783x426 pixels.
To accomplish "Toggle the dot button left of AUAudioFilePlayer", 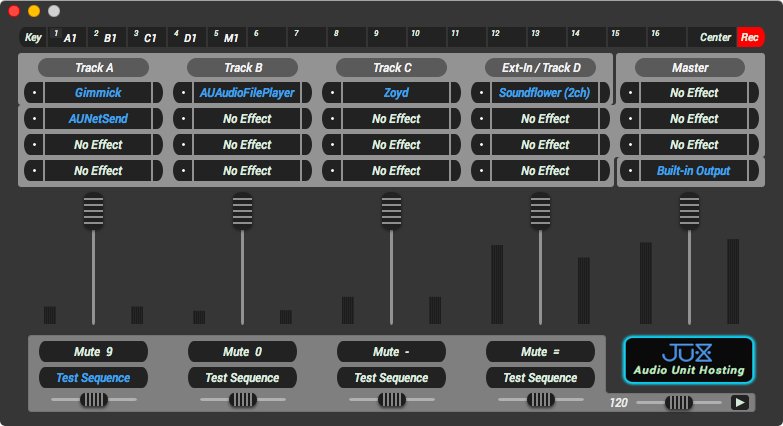I will pyautogui.click(x=183, y=93).
